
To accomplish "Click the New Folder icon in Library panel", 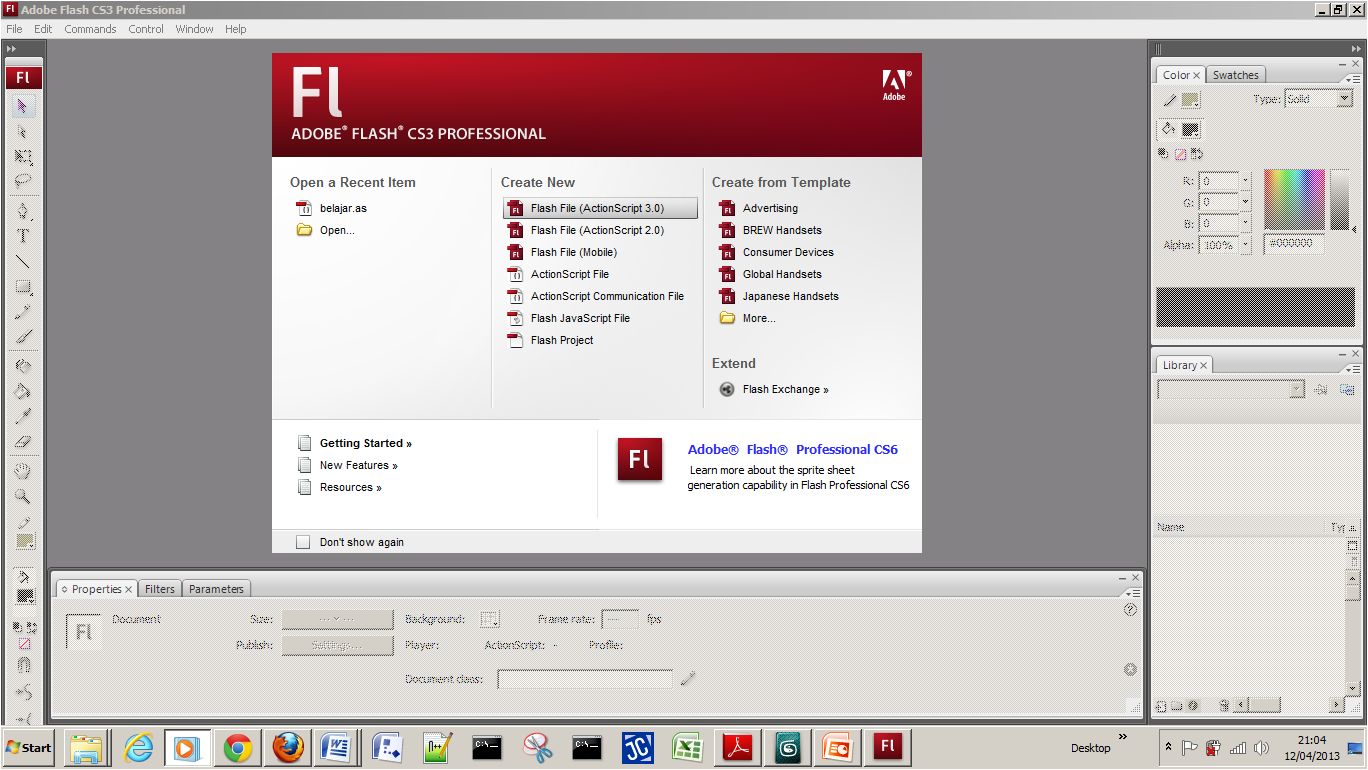I will pos(1176,706).
